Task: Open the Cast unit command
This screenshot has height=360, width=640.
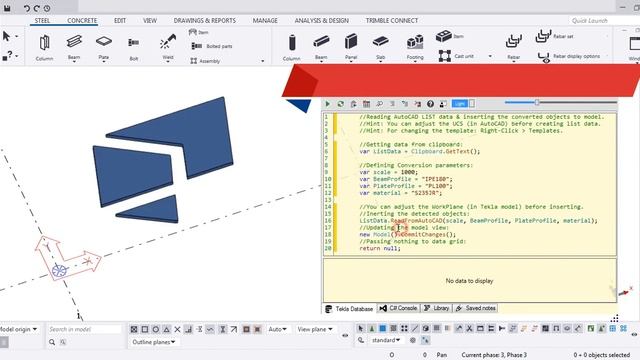Action: (456, 56)
